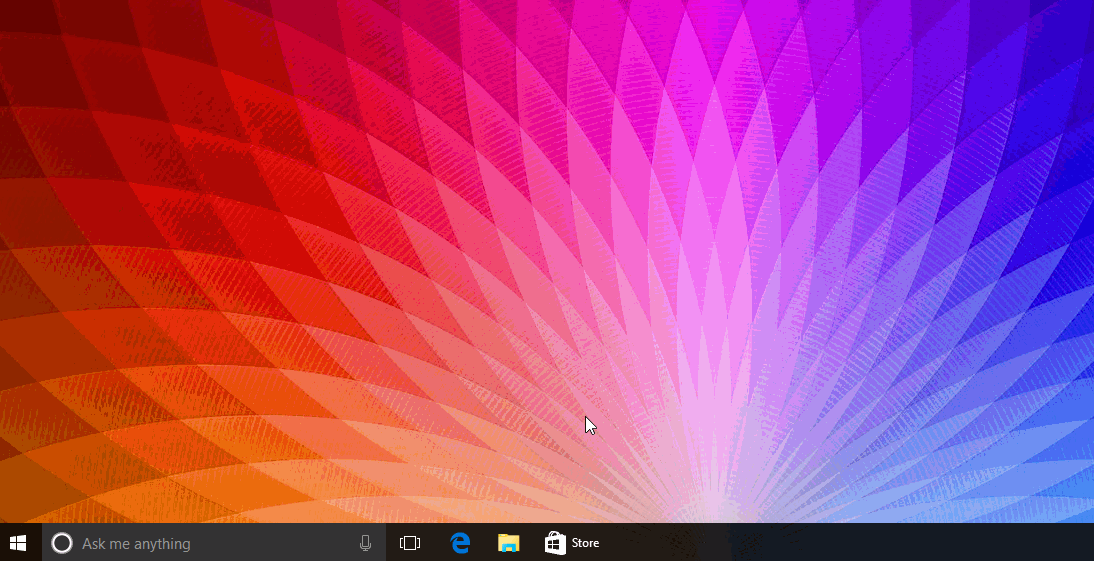
Task: Click the Store shopping bag icon
Action: click(x=555, y=543)
